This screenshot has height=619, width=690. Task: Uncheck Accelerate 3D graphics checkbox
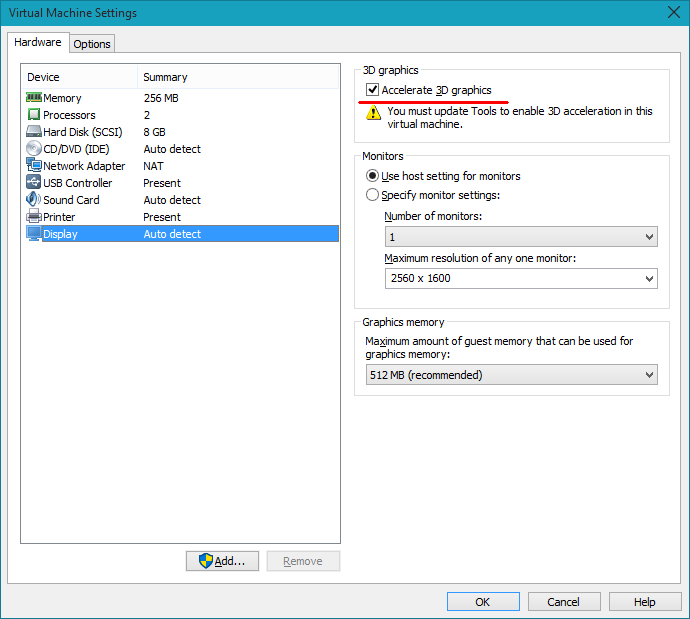click(372, 90)
